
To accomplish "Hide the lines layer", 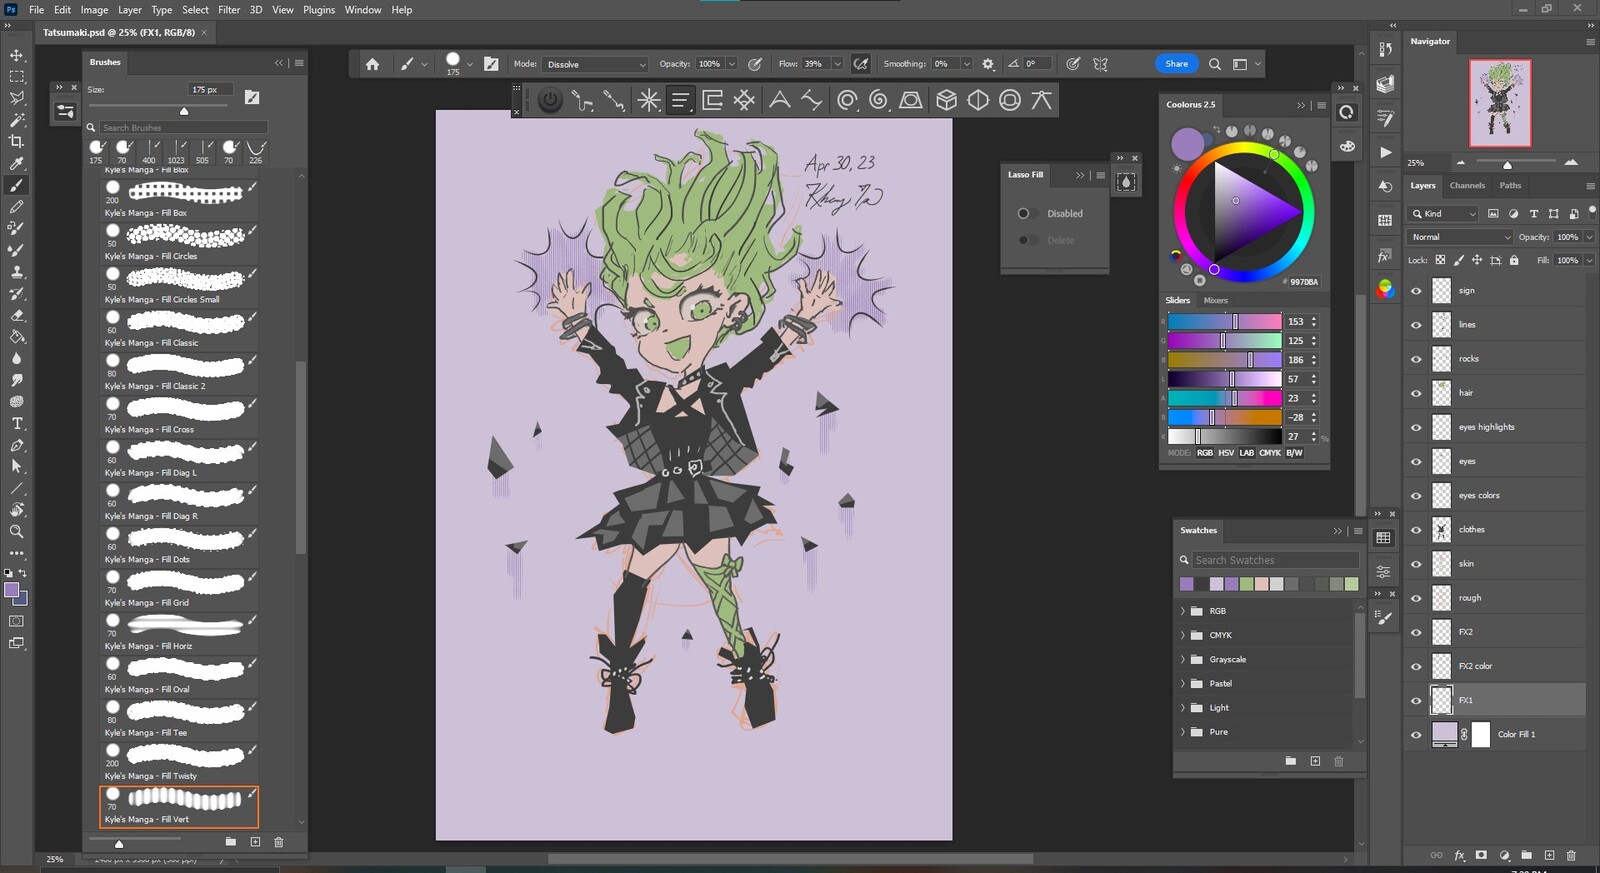I will pos(1416,325).
